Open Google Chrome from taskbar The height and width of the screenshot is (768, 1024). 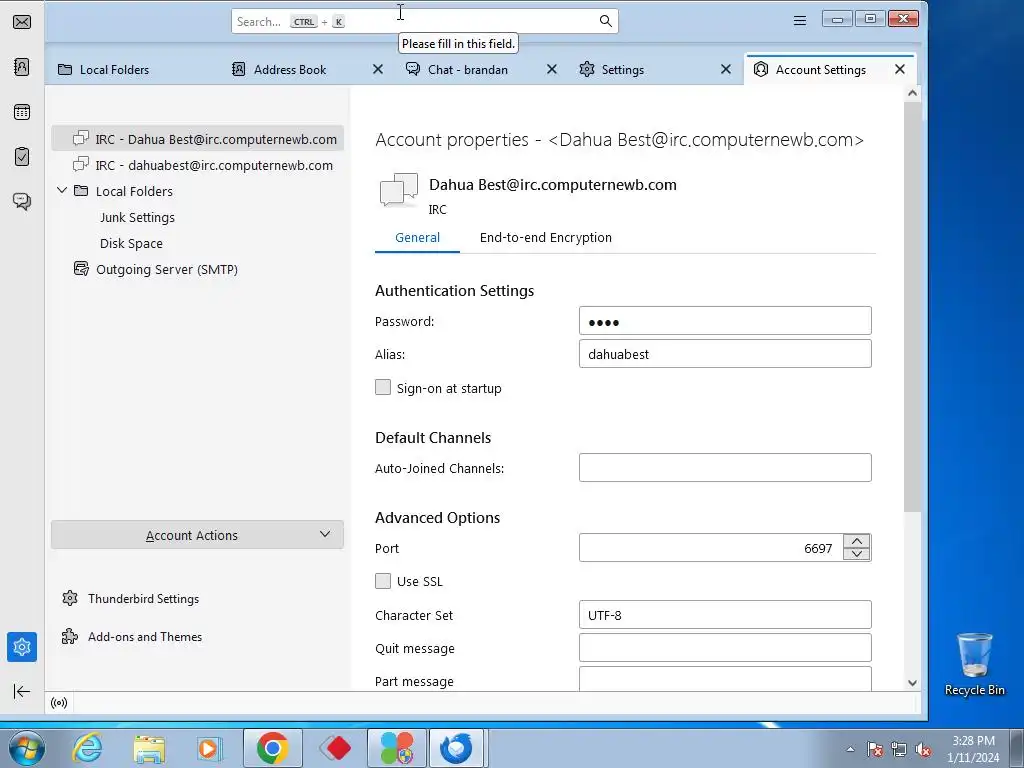[x=272, y=748]
